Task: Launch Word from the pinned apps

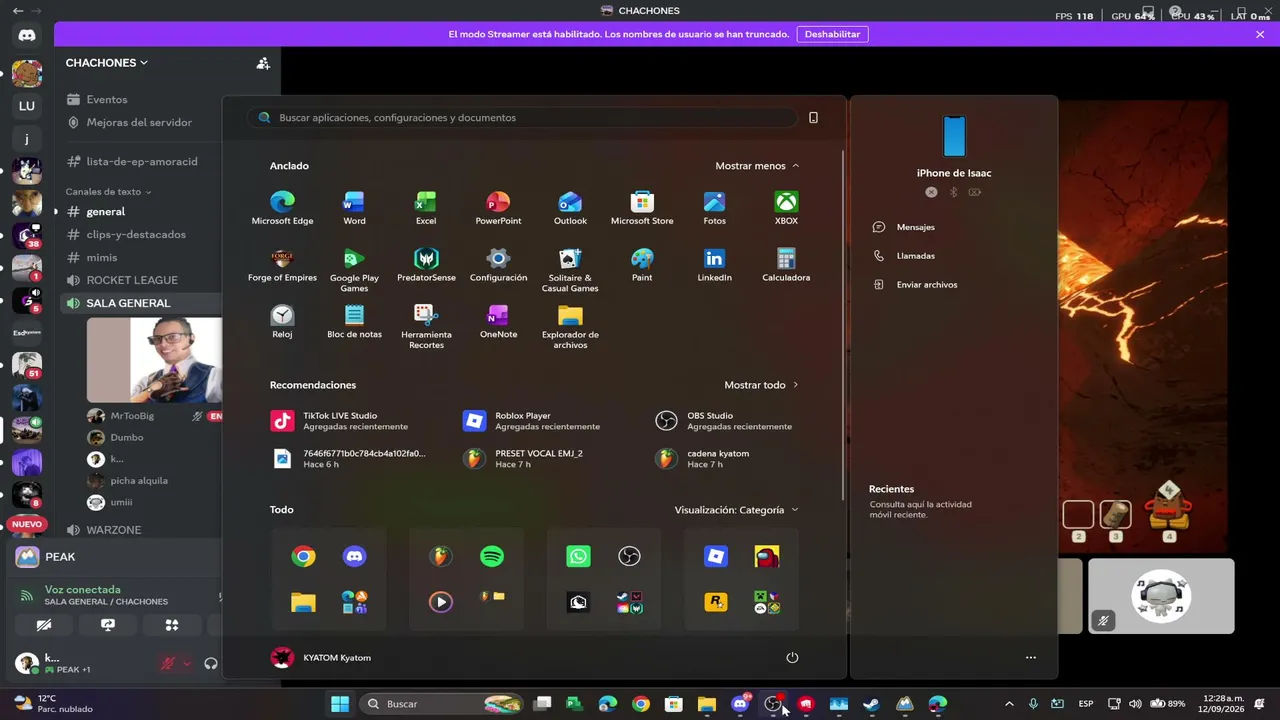Action: click(354, 208)
